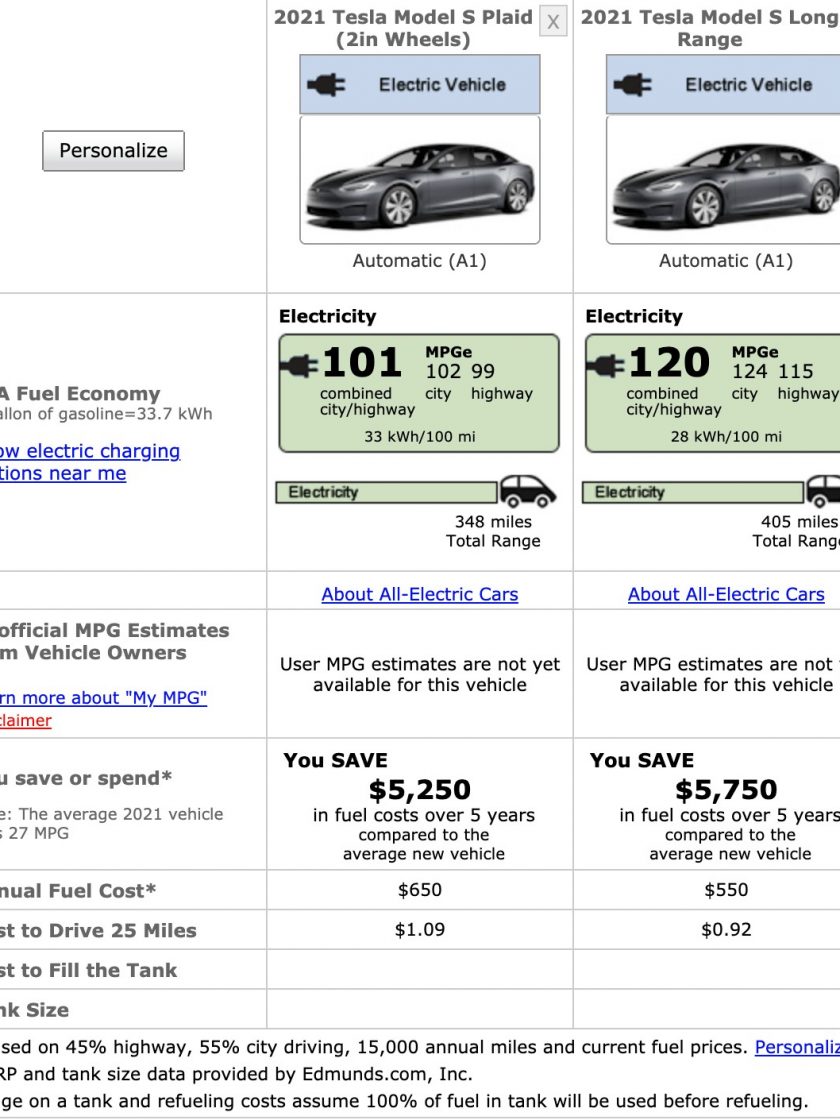Click the Plaid's "99" highway MPGe value

coord(483,371)
